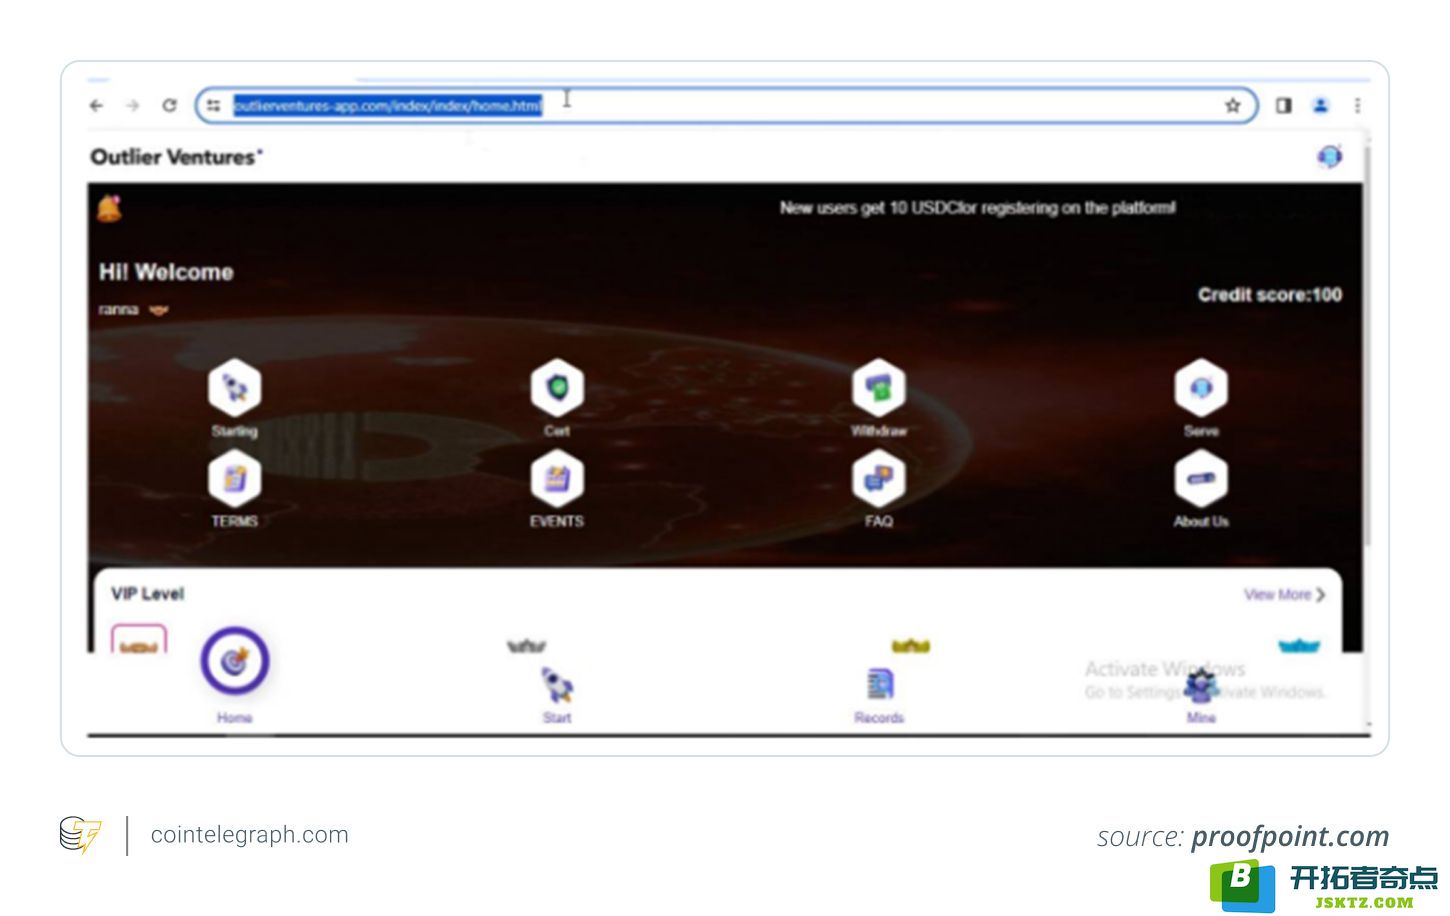
Task: Click the browser forward arrow
Action: 132,105
